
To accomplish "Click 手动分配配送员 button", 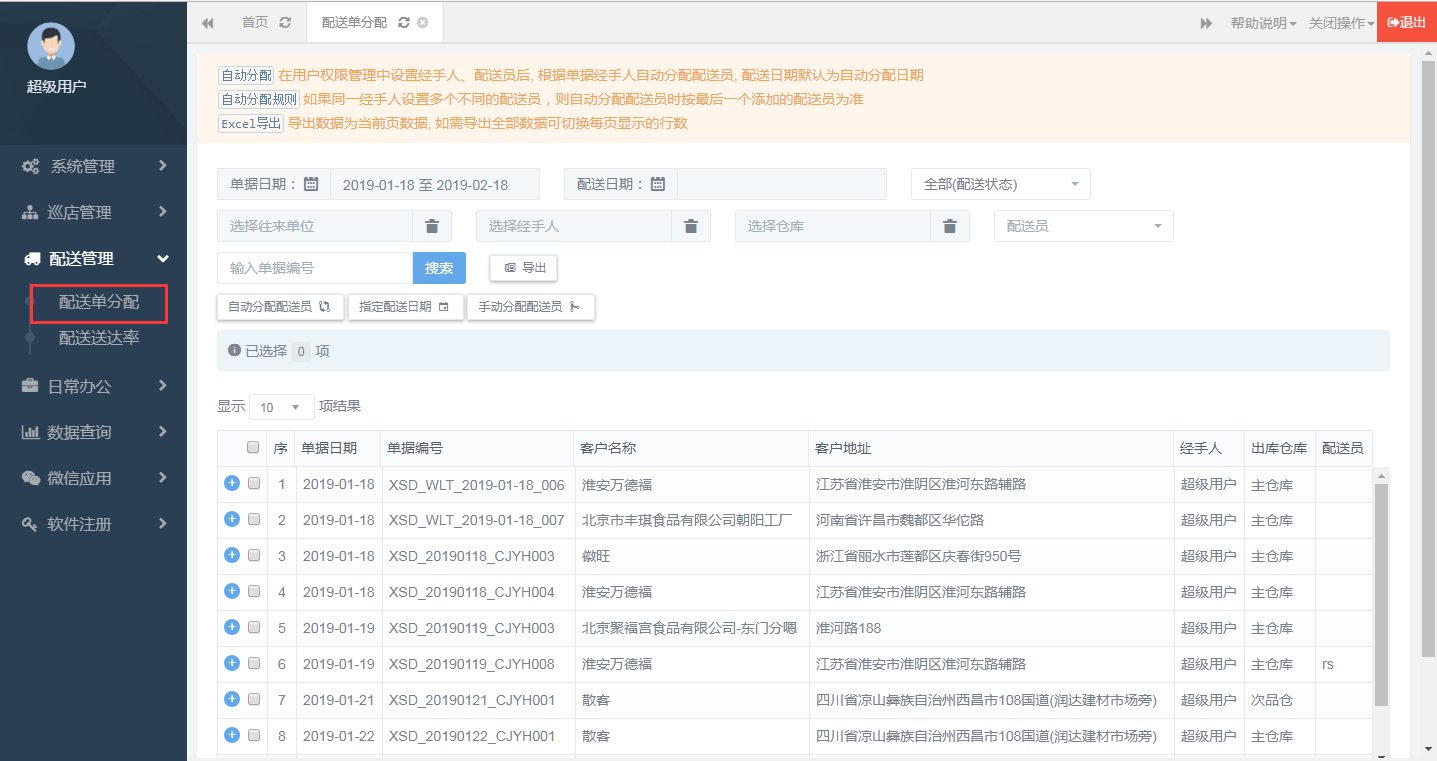I will 531,307.
